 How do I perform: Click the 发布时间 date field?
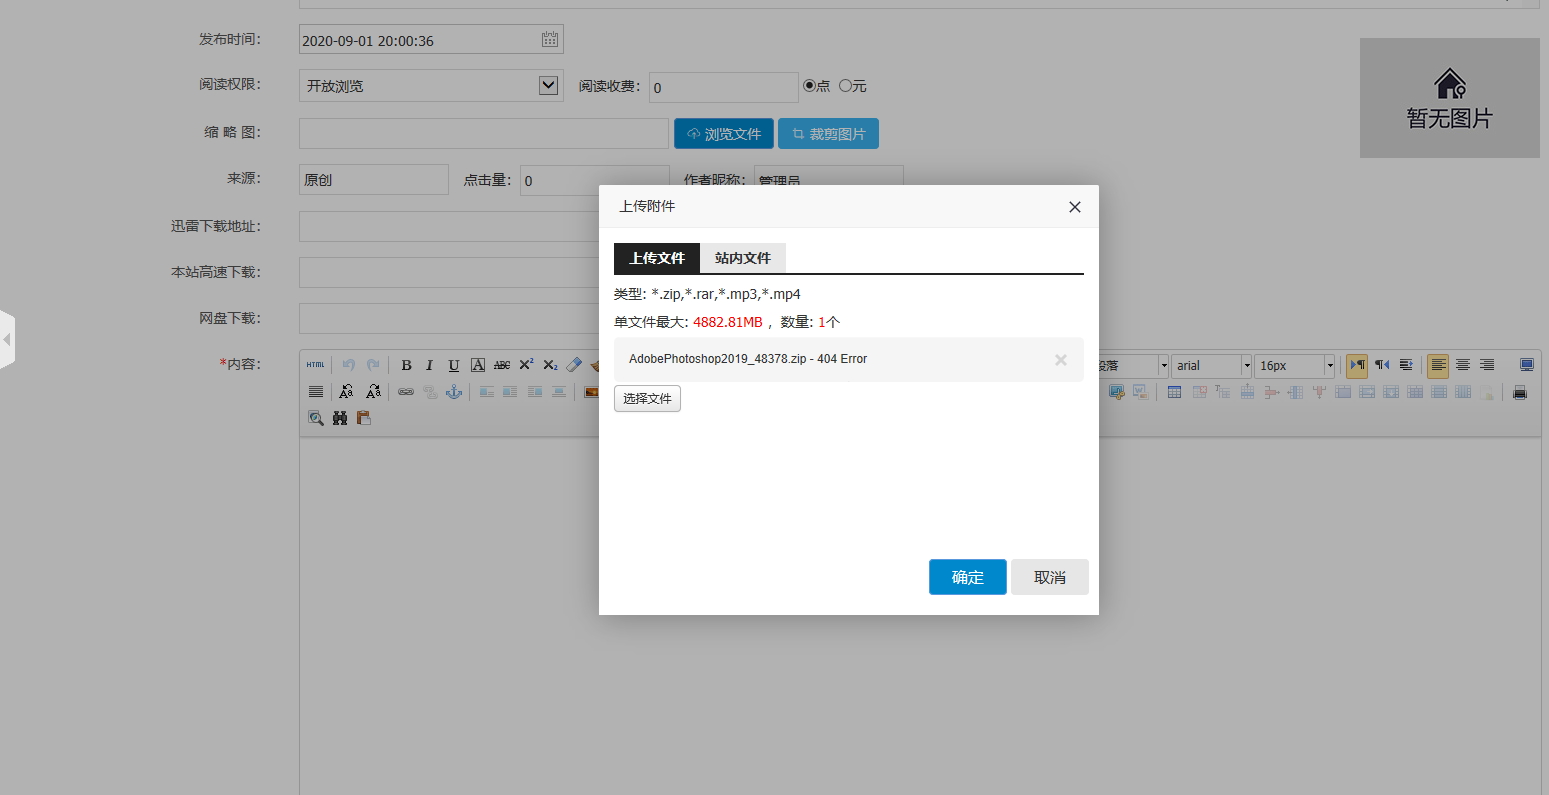pyautogui.click(x=431, y=39)
